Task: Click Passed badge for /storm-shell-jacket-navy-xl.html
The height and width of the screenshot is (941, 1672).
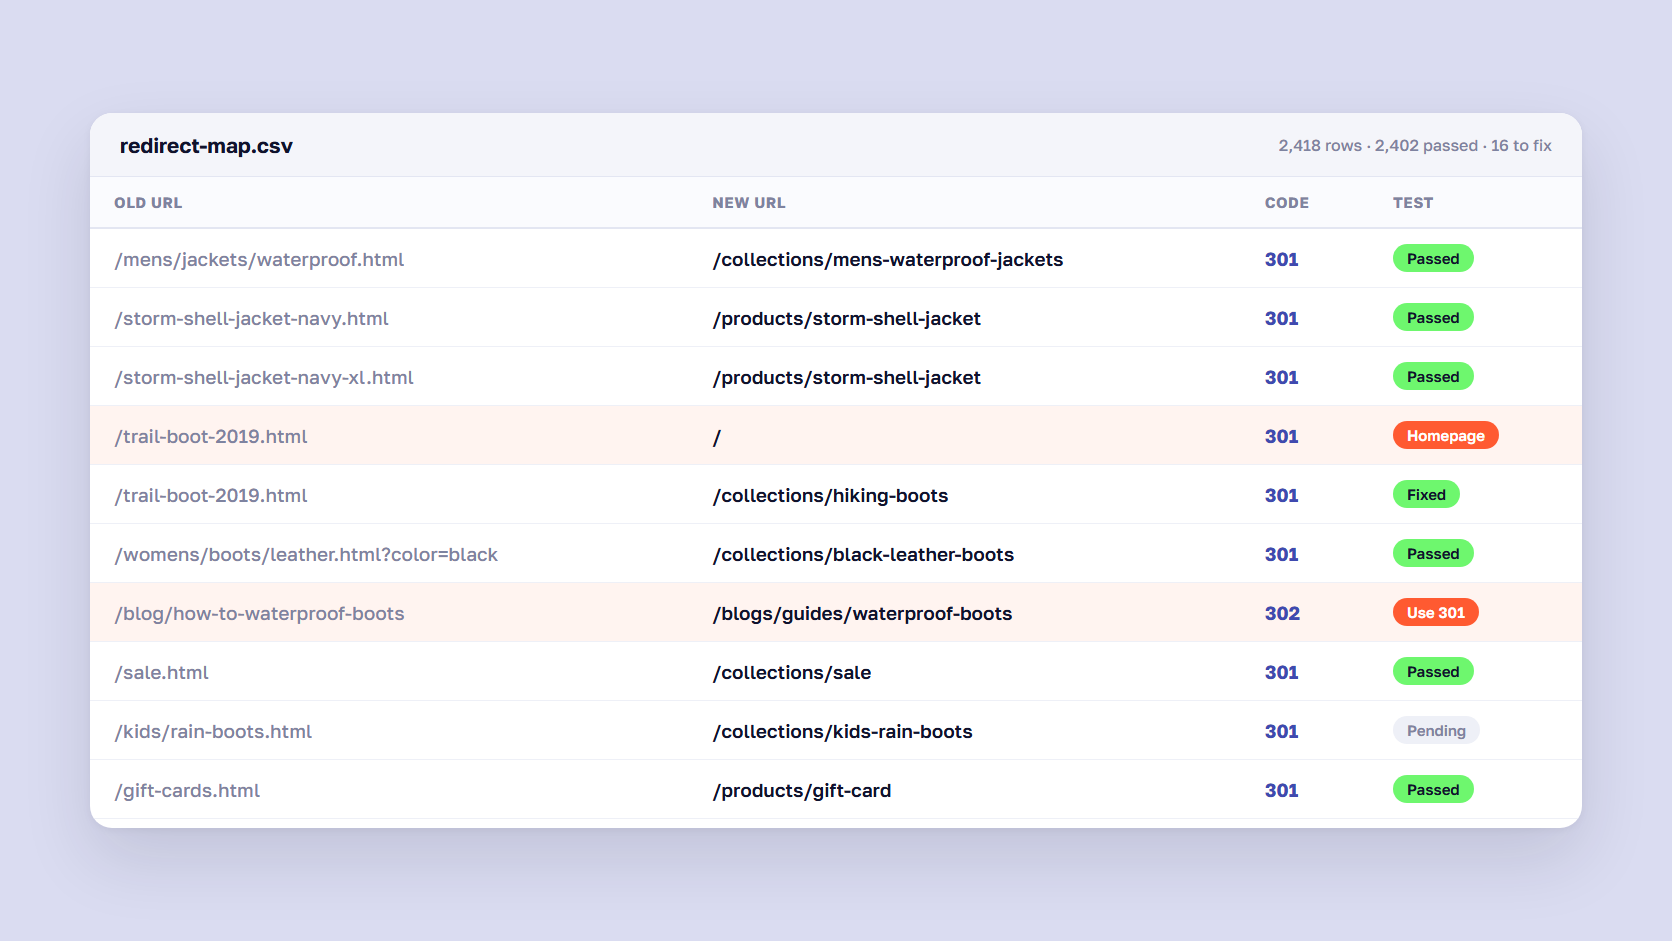Action: 1433,377
